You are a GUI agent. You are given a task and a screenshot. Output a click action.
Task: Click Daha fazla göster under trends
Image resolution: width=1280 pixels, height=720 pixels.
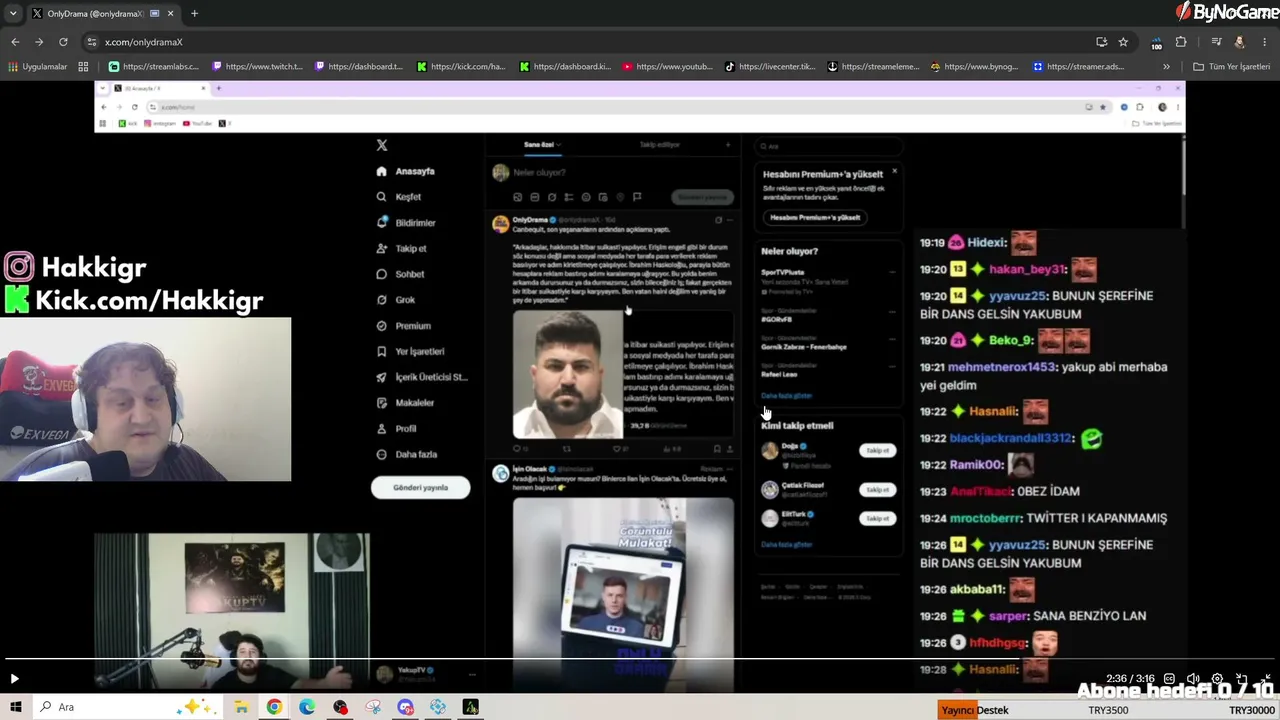pos(786,396)
